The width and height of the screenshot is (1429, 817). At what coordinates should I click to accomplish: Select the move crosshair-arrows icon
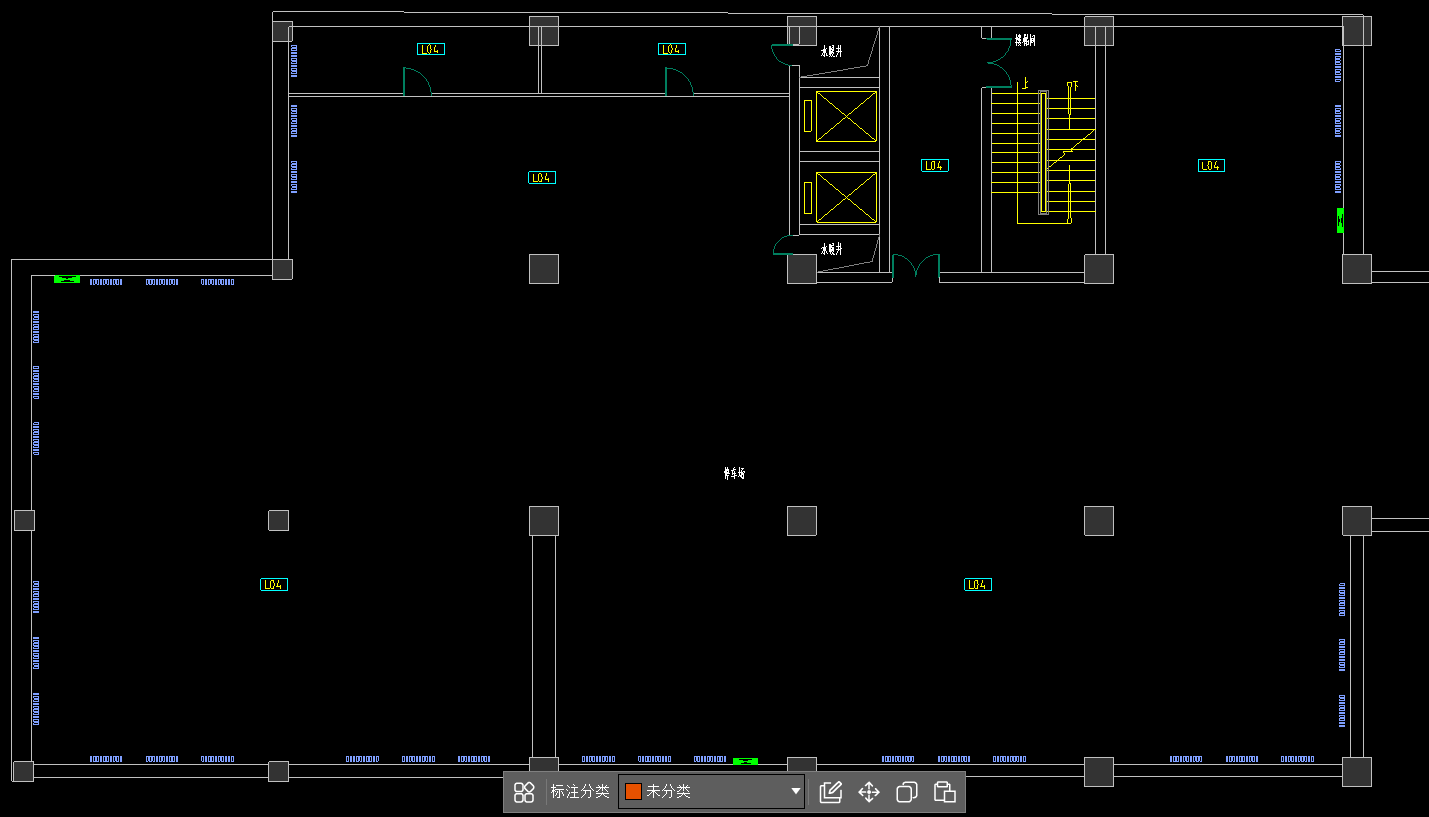(x=869, y=792)
